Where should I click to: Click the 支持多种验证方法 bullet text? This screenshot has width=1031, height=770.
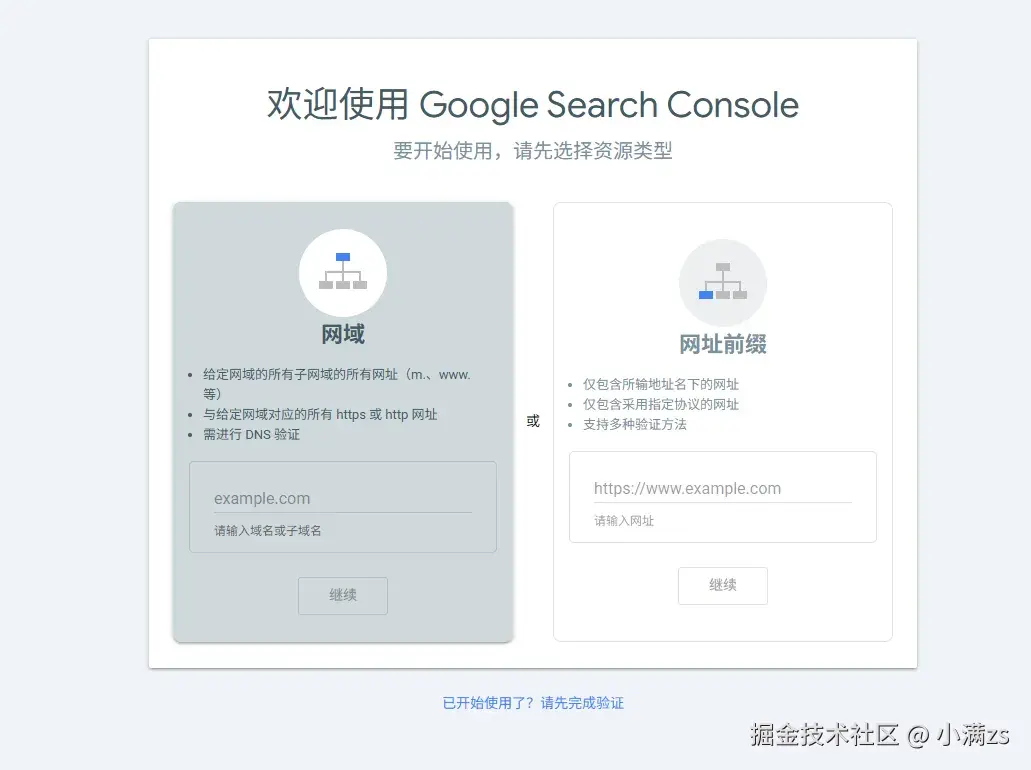click(x=635, y=424)
